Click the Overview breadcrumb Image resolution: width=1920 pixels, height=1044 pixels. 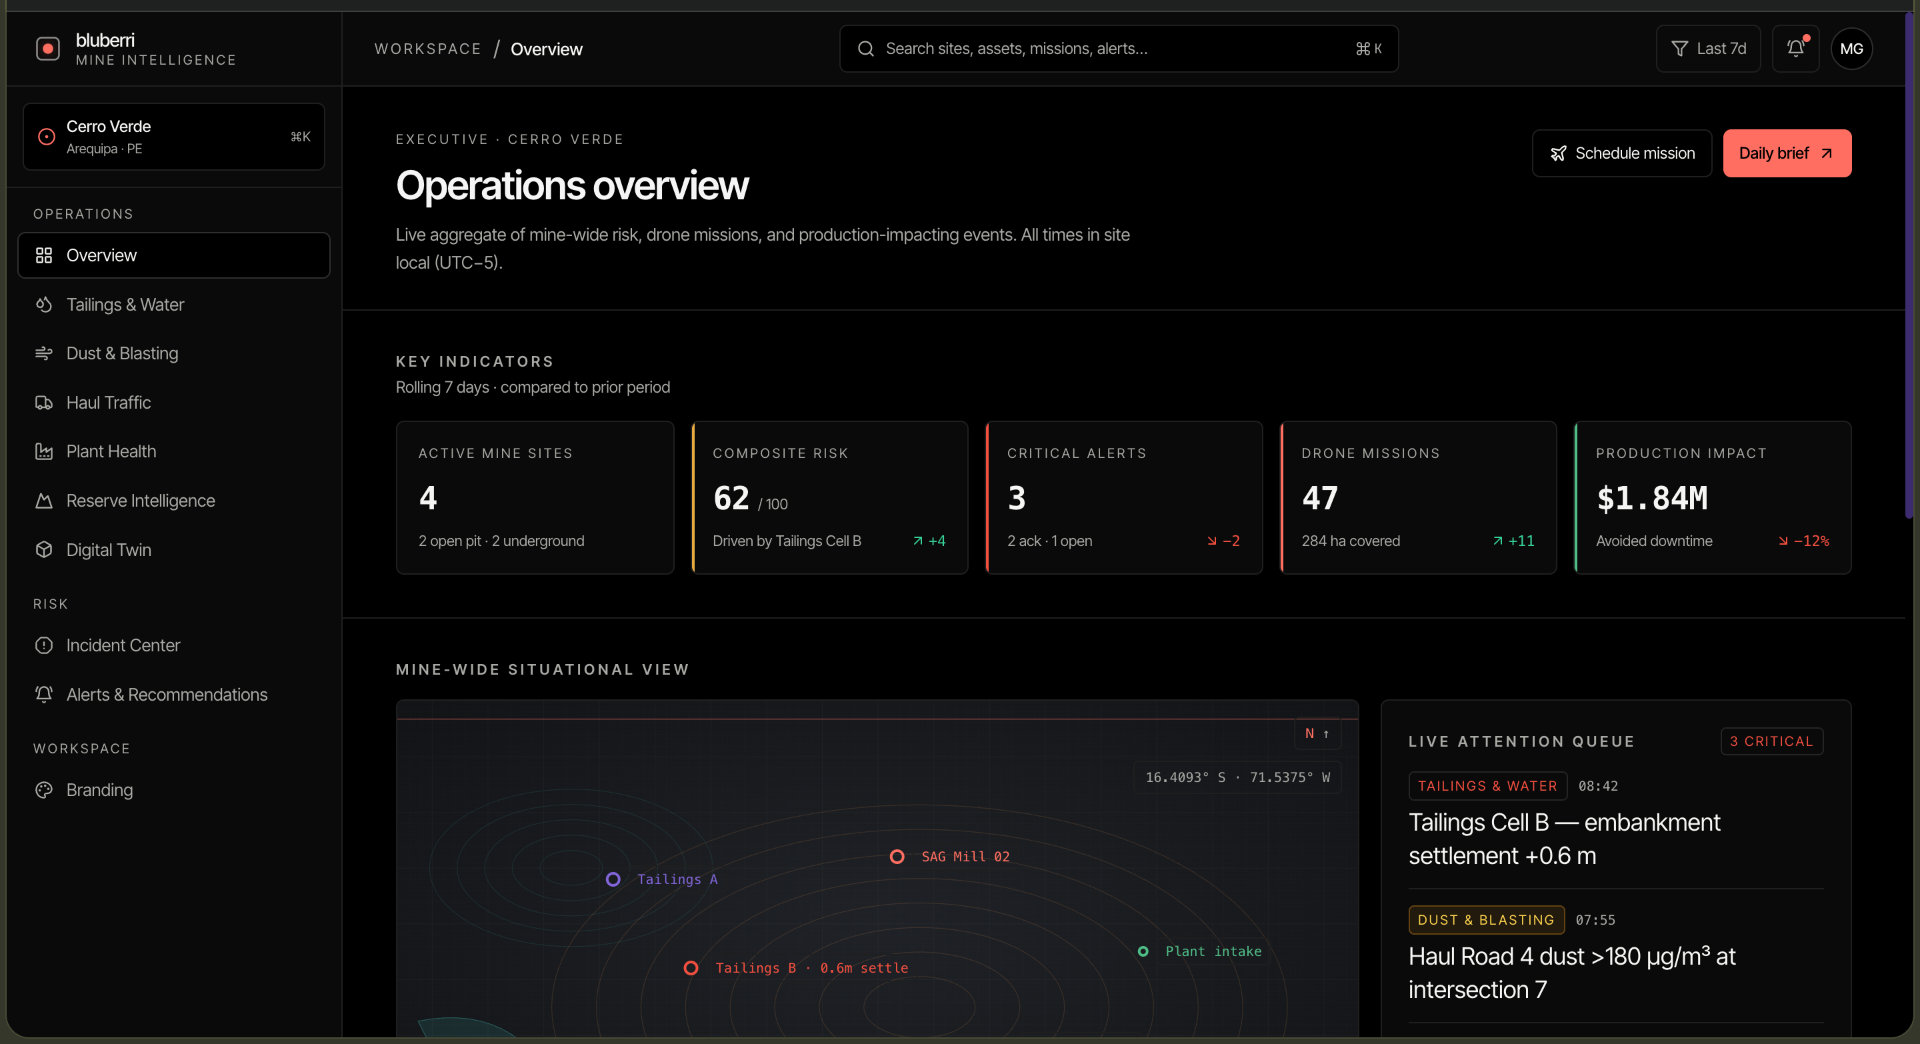pos(546,49)
